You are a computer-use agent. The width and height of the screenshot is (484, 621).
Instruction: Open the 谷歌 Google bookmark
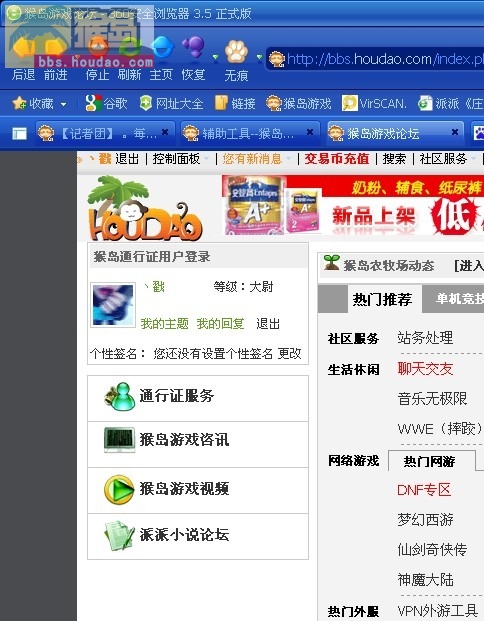click(106, 103)
